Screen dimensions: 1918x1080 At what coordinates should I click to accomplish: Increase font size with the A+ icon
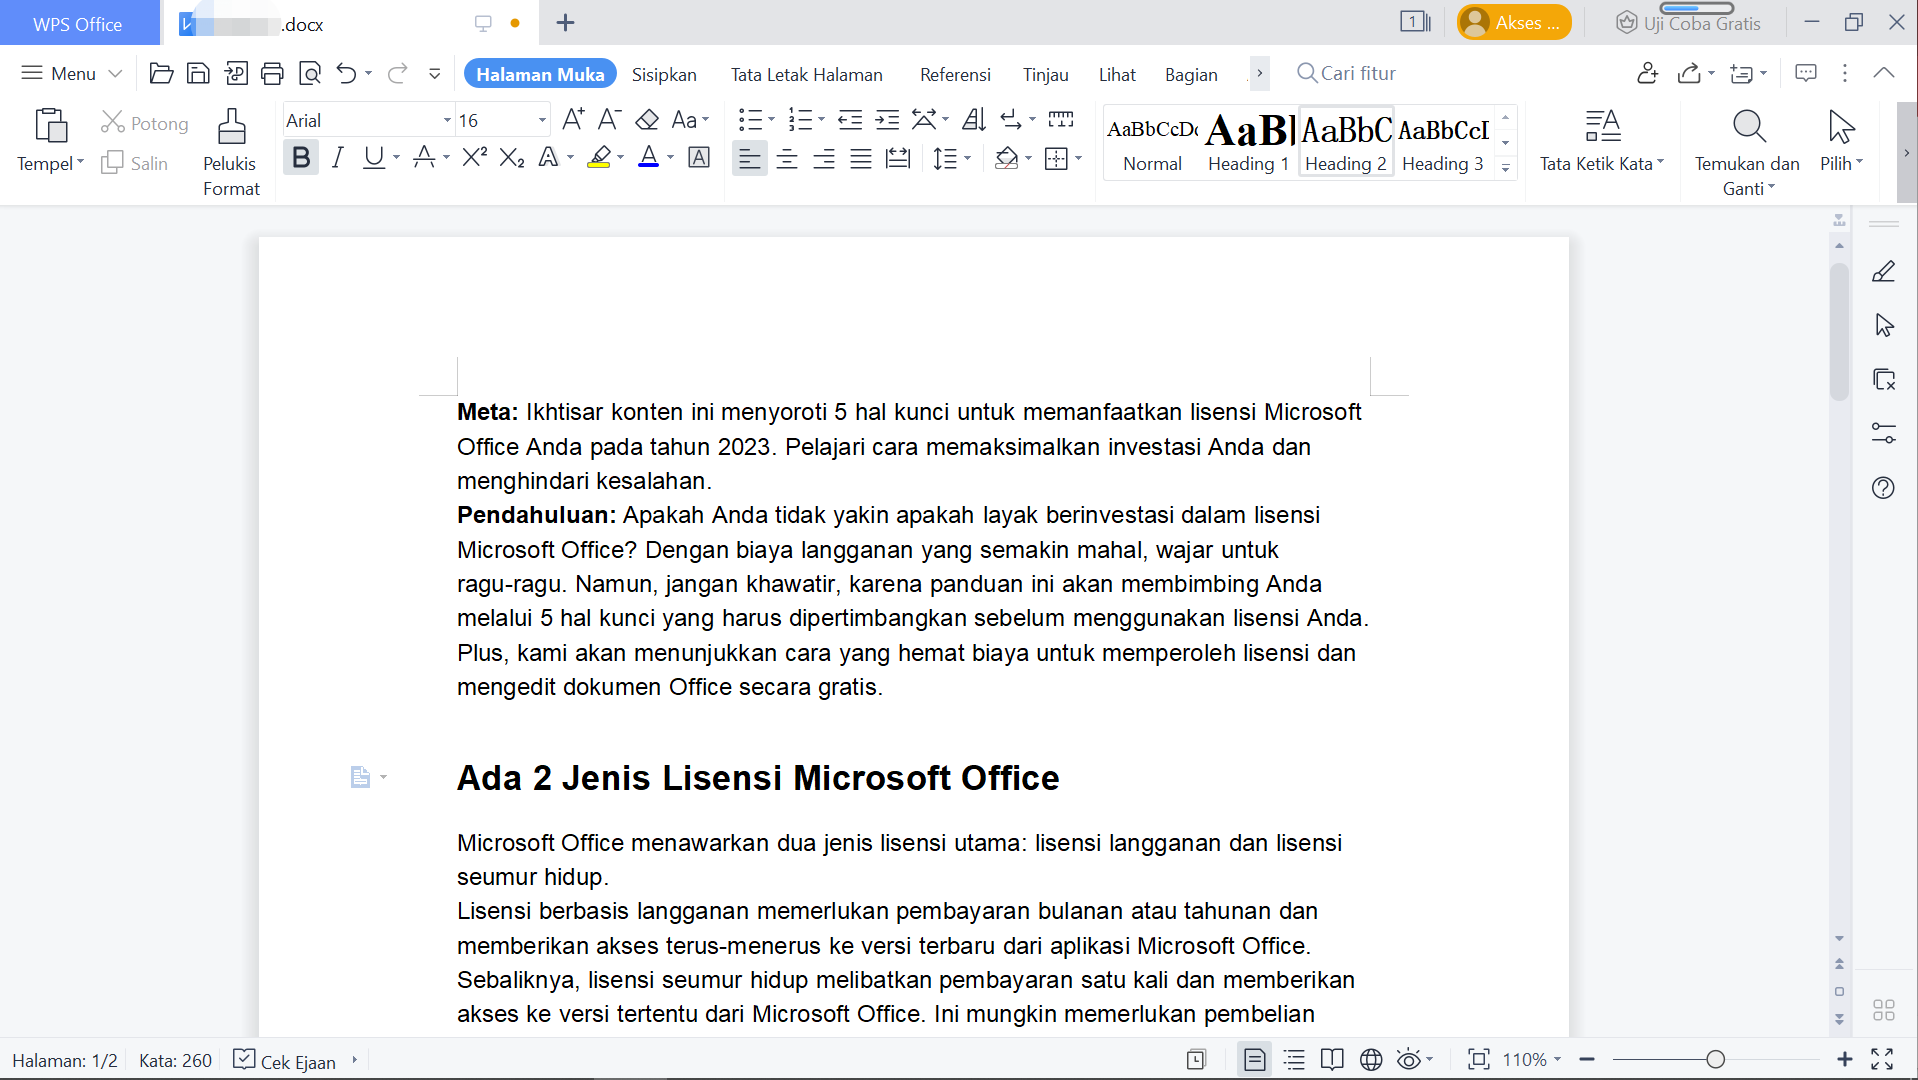coord(573,120)
